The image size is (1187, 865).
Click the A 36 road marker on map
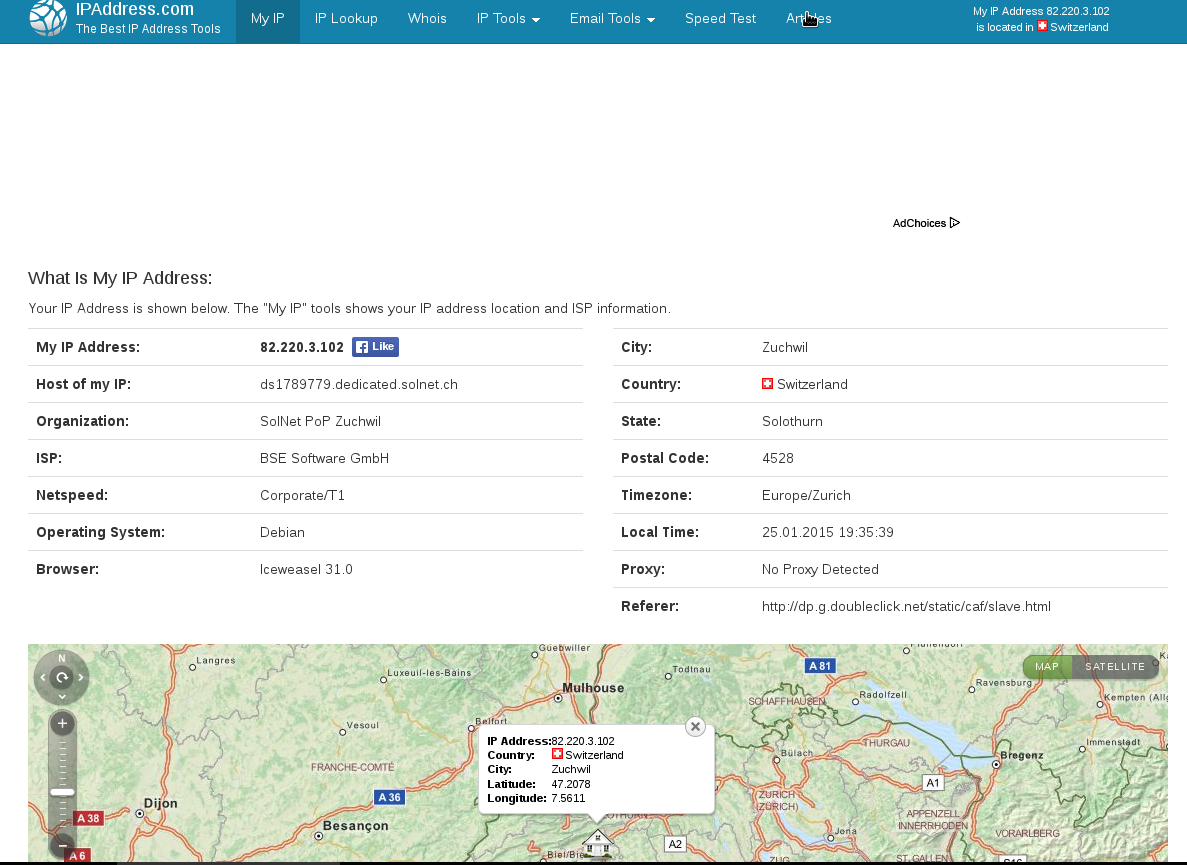[x=390, y=797]
